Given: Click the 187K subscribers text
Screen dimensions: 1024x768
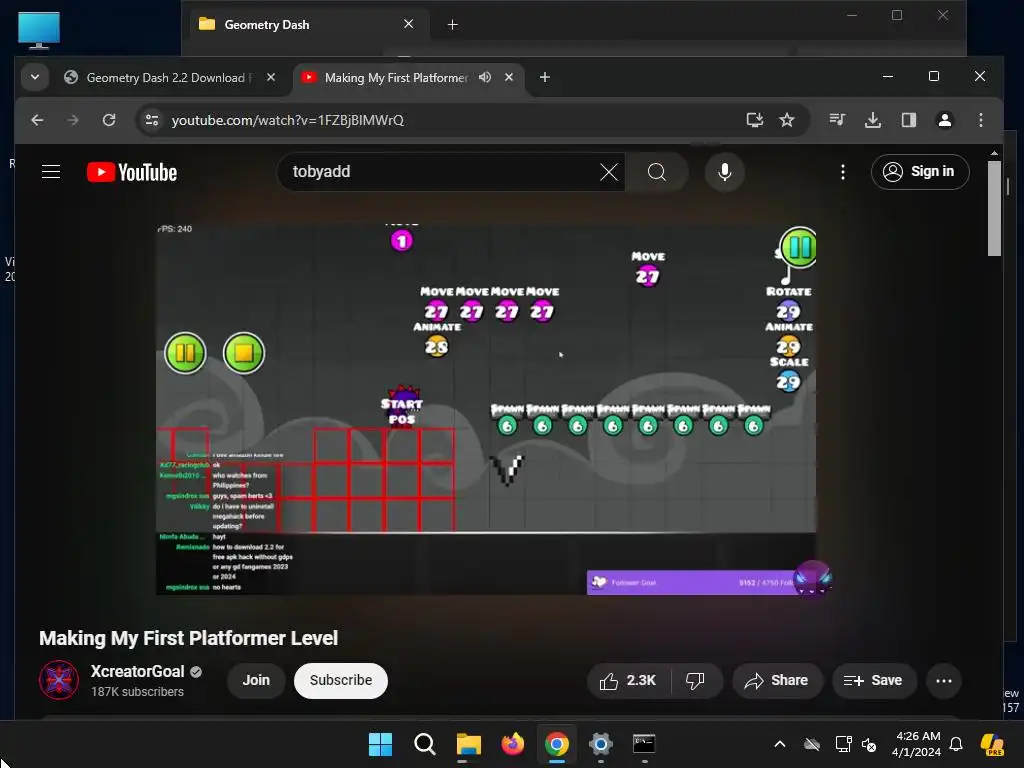Looking at the screenshot, I should [x=138, y=692].
